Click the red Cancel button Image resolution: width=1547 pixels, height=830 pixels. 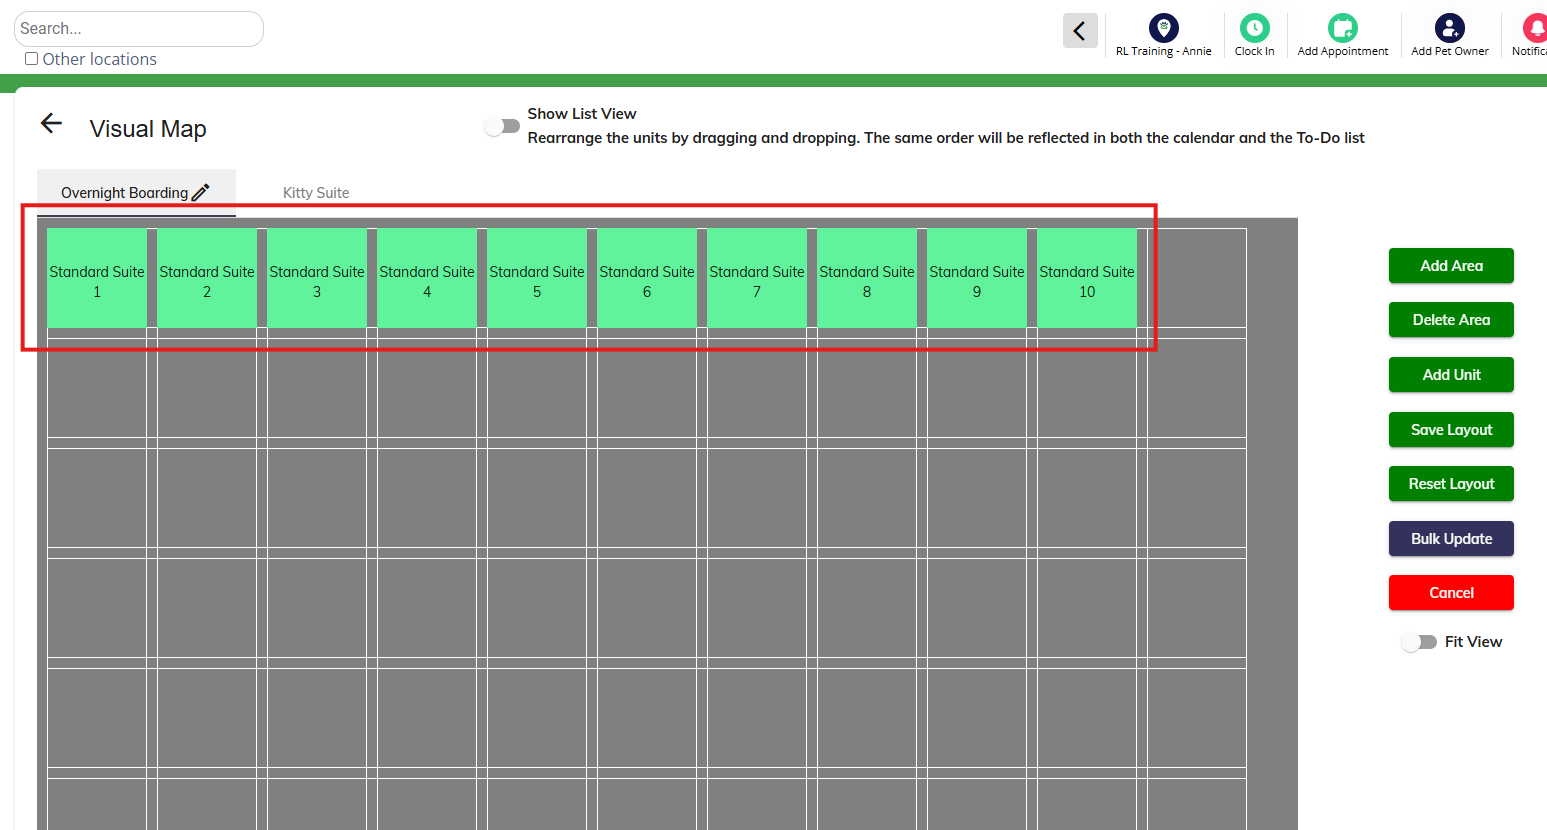[x=1451, y=593]
